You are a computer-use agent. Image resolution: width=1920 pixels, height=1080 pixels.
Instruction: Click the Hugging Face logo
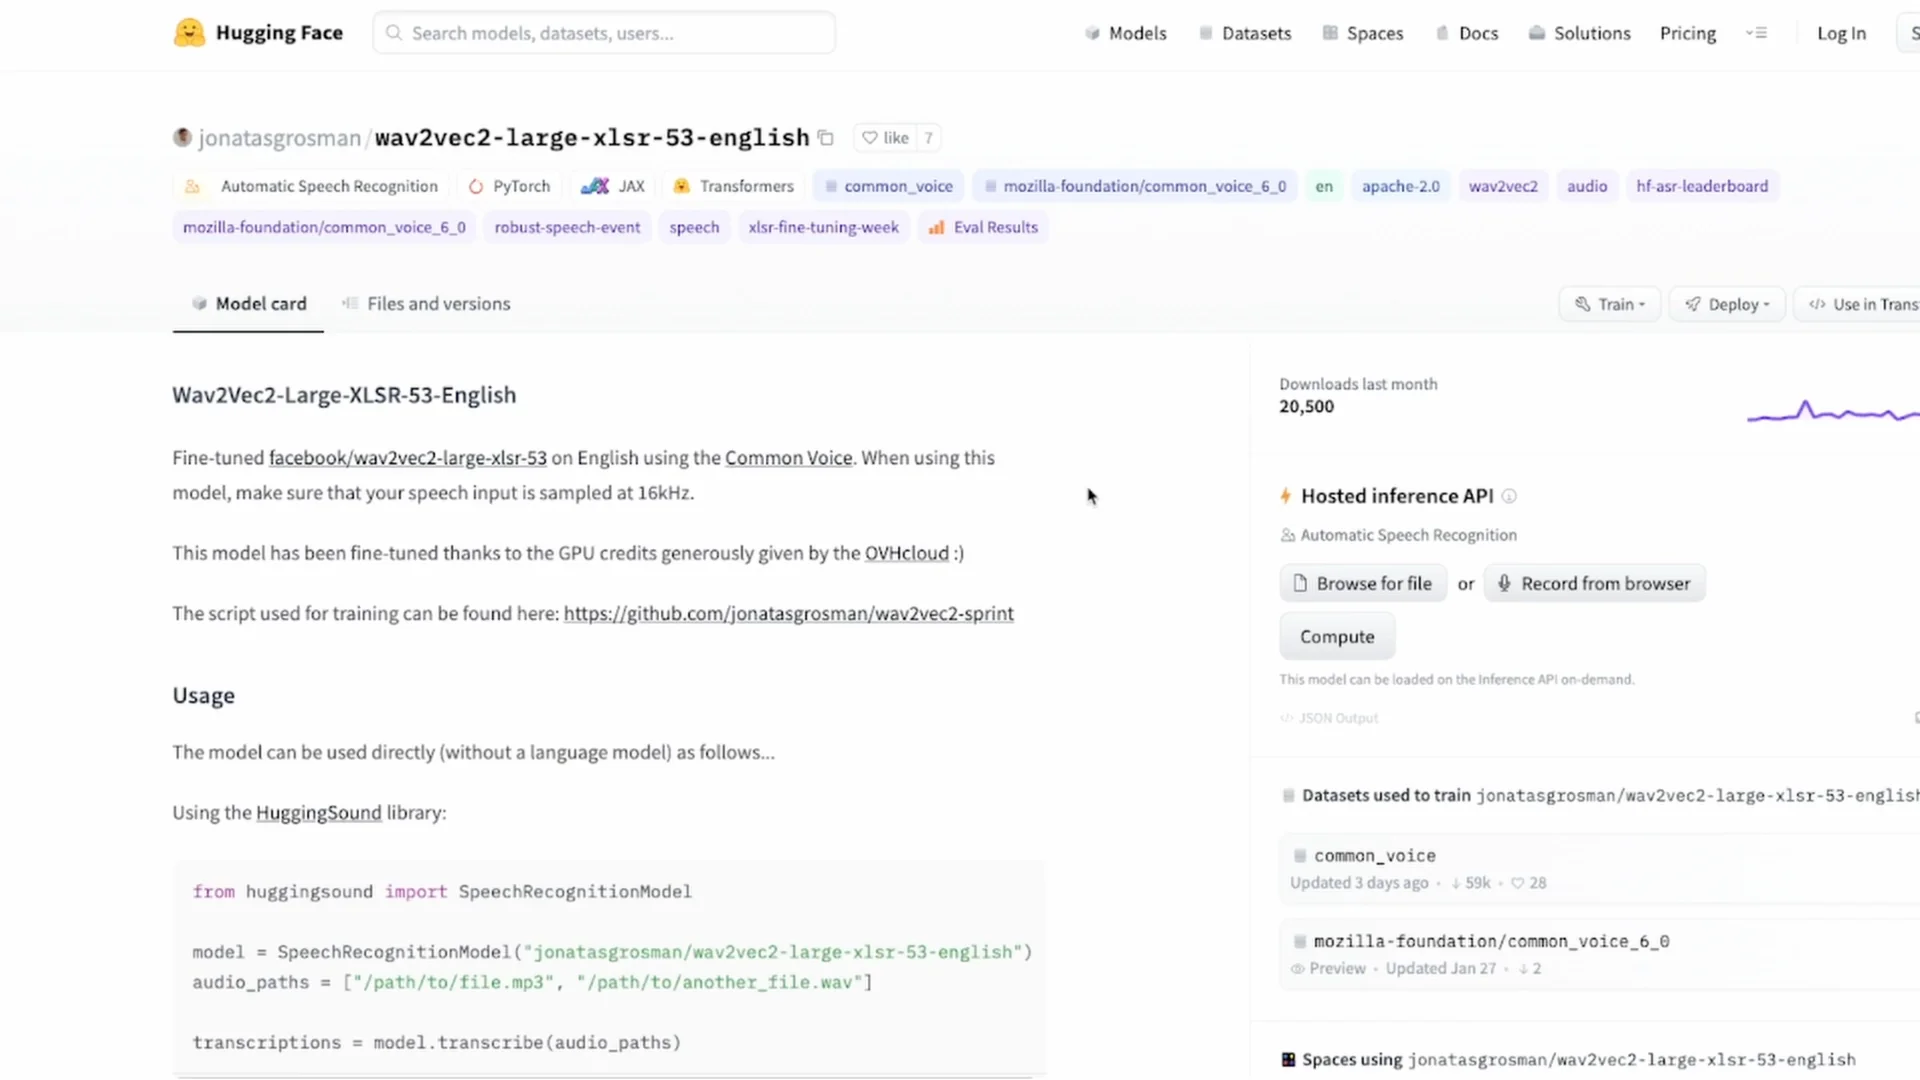pos(189,32)
